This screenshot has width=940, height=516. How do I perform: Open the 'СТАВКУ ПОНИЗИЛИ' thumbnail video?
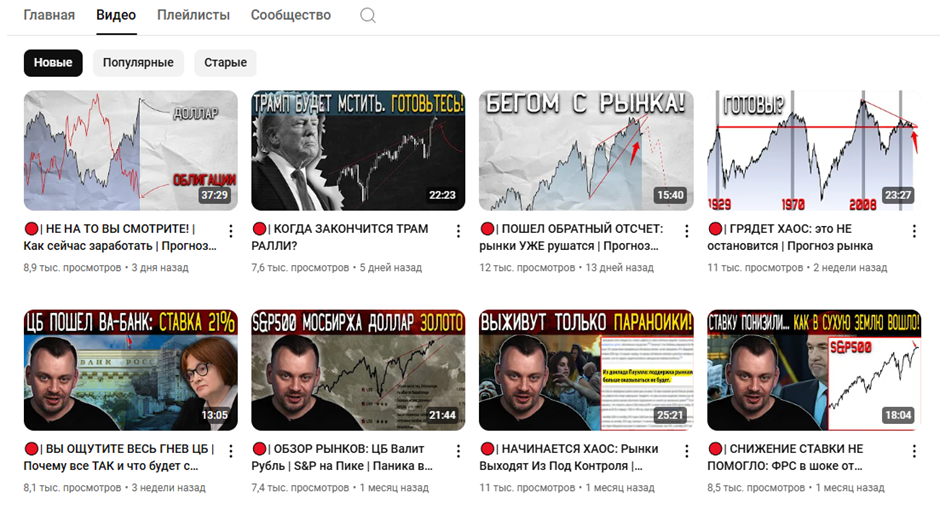814,370
